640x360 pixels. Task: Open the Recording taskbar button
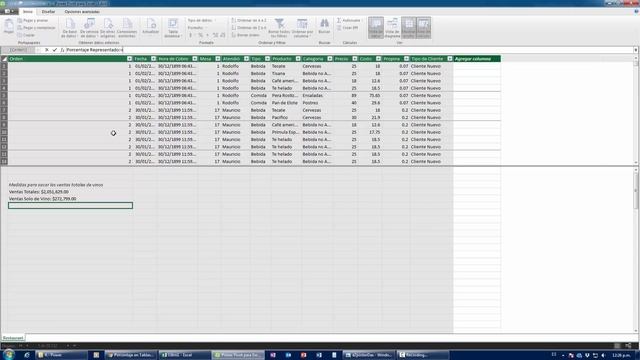click(x=422, y=355)
